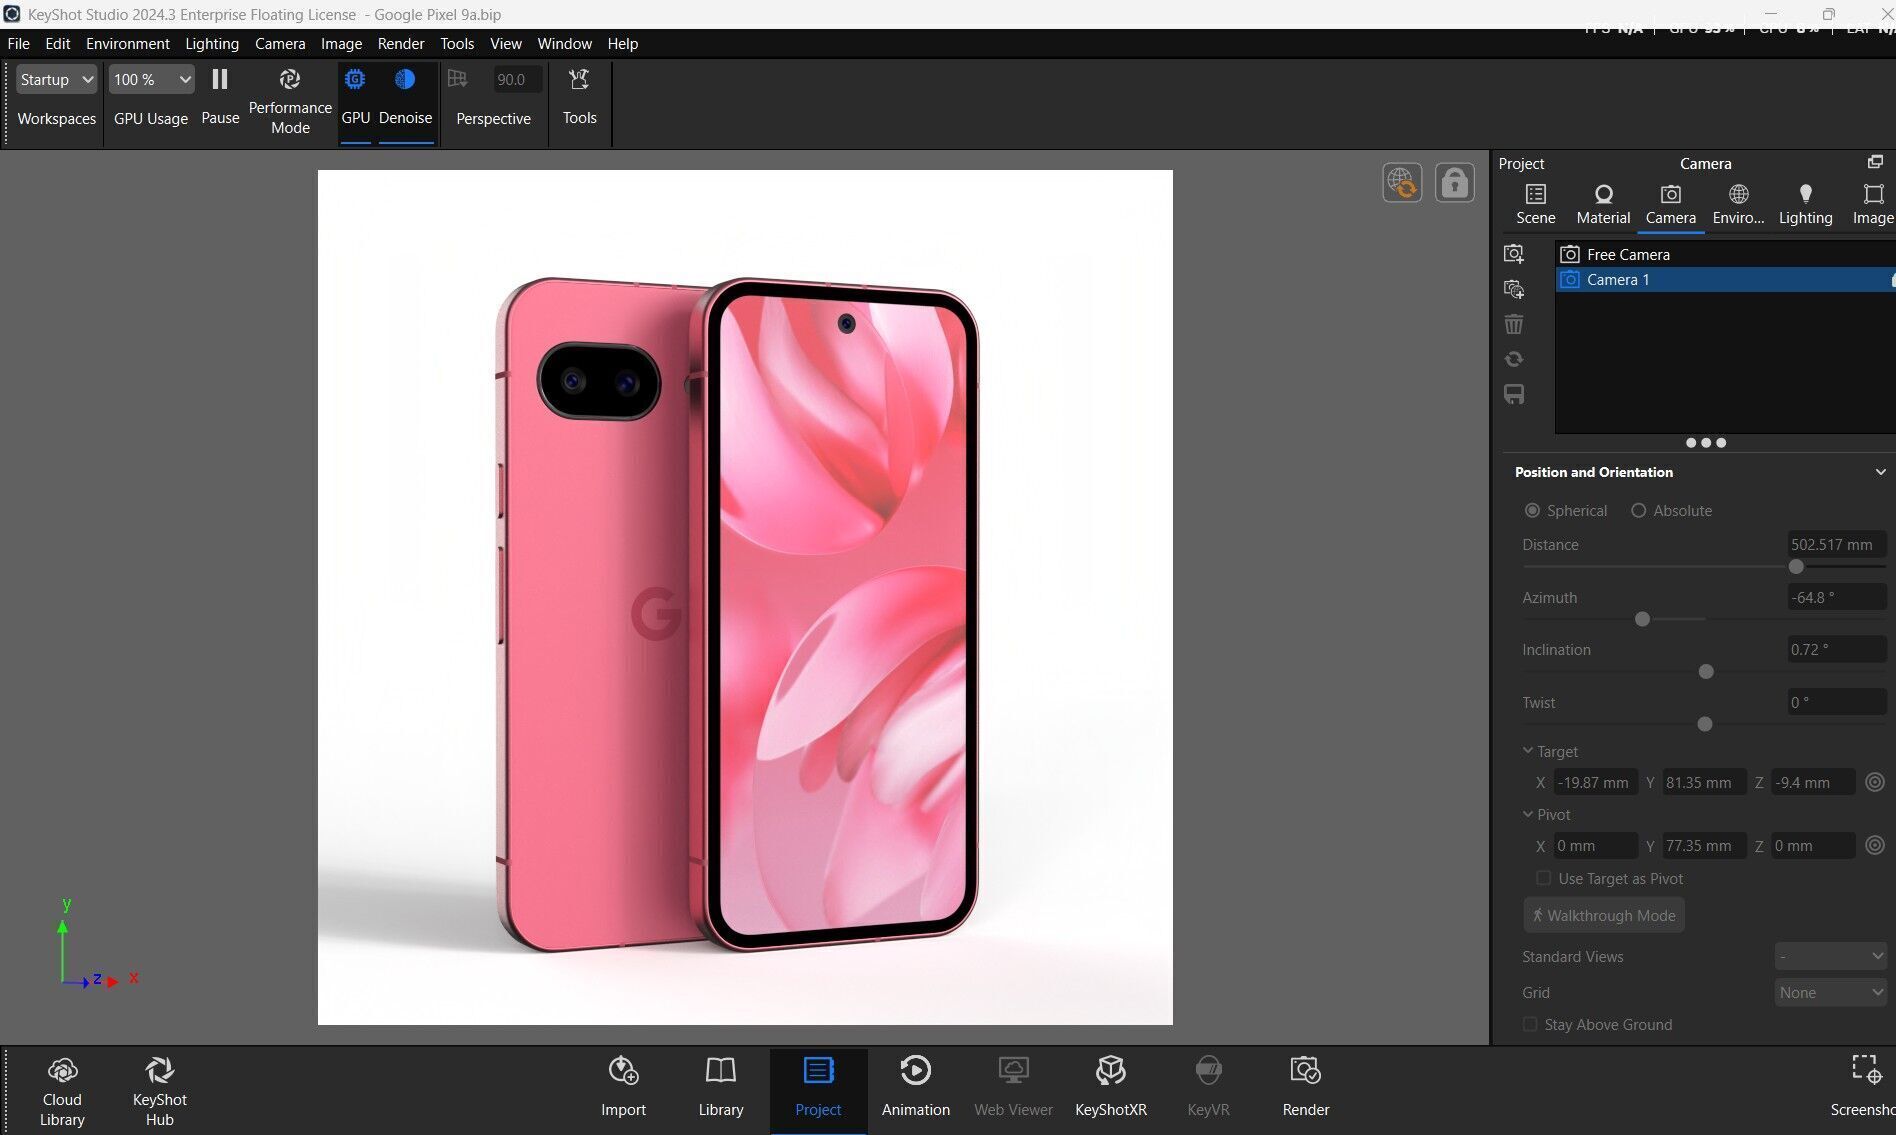Collapse Position and Orientation section

point(1880,472)
